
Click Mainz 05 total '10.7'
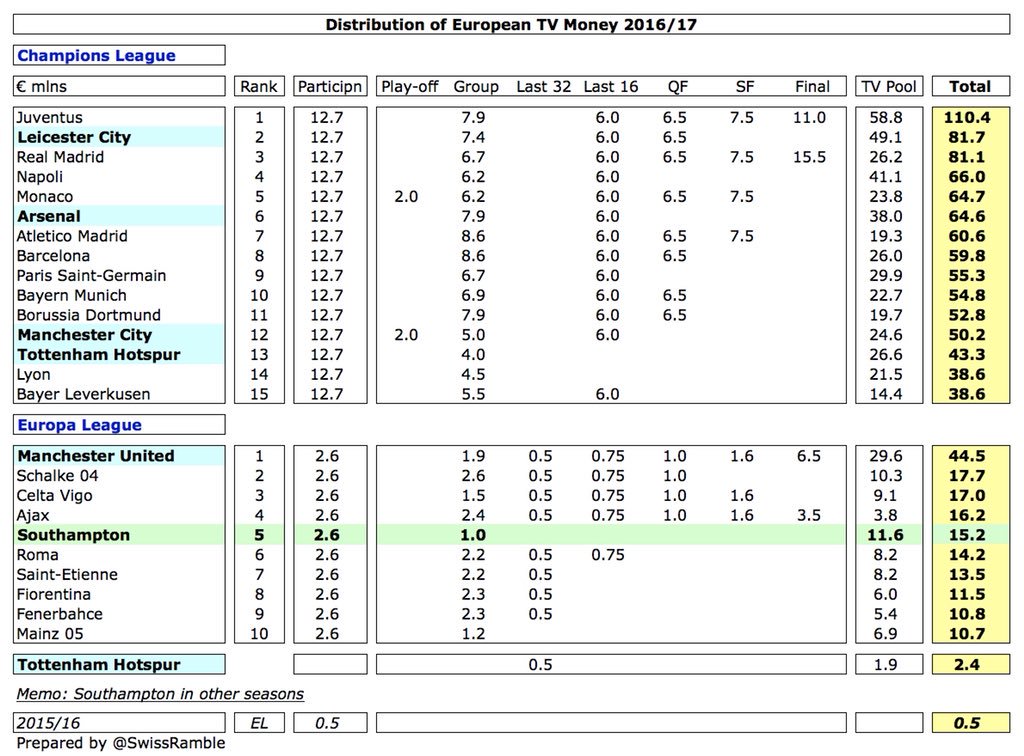[x=967, y=633]
